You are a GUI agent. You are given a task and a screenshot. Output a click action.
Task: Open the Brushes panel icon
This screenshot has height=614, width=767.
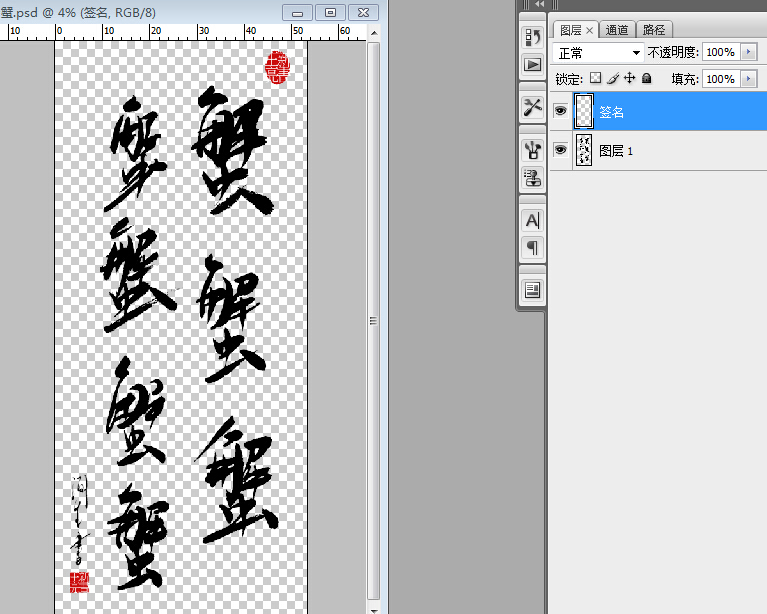532,150
